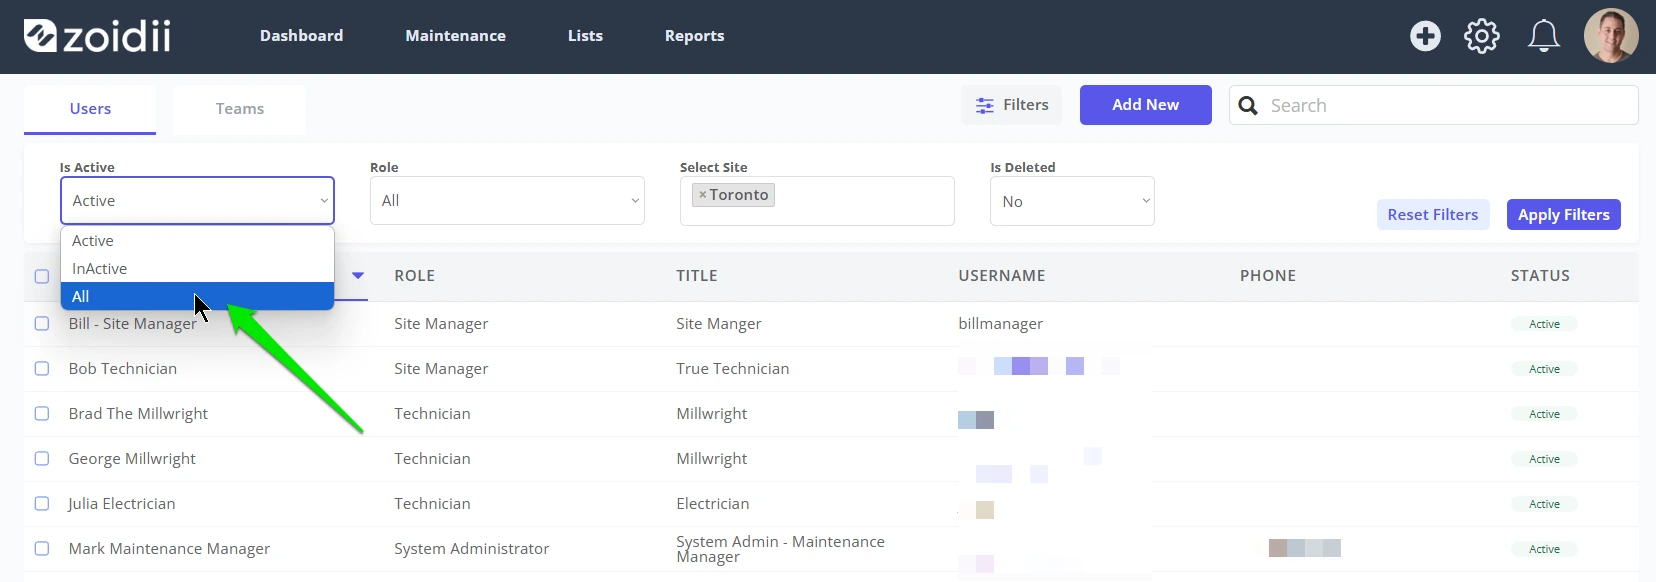The height and width of the screenshot is (582, 1656).
Task: Check the Mark Maintenance Manager row checkbox
Action: 42,548
